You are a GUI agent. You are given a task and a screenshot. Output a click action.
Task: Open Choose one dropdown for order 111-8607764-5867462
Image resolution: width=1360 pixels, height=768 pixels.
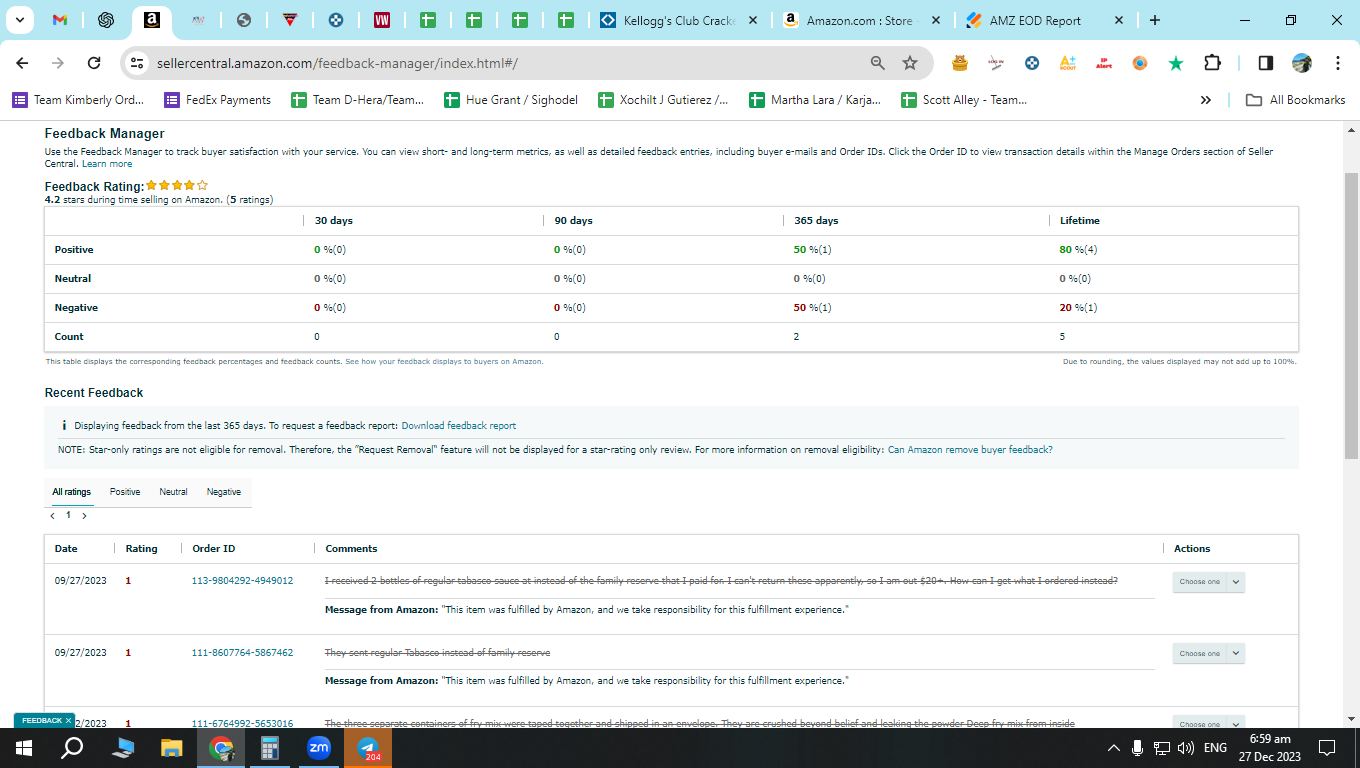tap(1208, 654)
